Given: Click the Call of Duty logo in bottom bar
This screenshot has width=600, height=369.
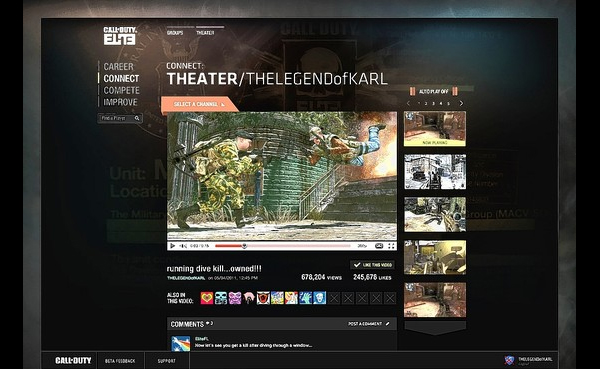Looking at the screenshot, I should pyautogui.click(x=73, y=361).
